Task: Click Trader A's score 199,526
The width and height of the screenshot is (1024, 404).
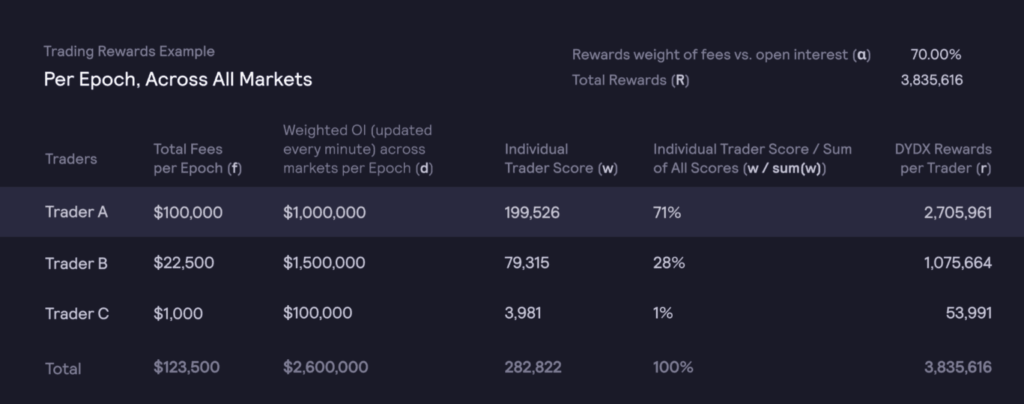Action: (532, 212)
